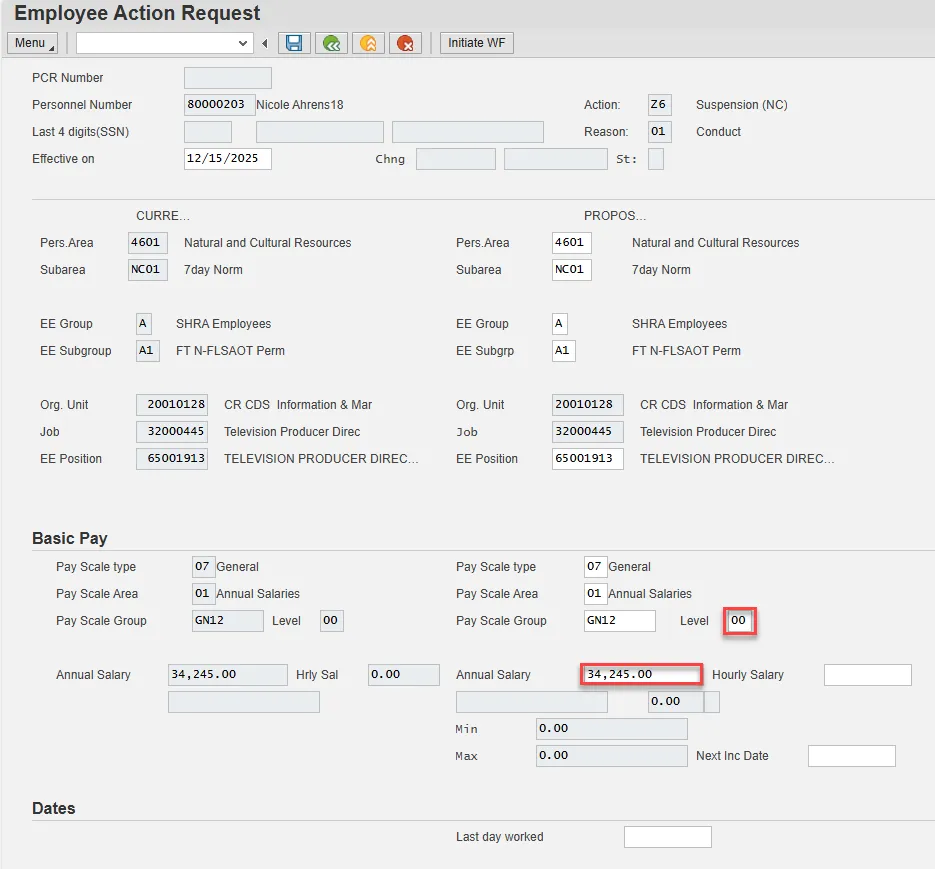Click the Reason code 01 field
This screenshot has height=869, width=935.
pyautogui.click(x=659, y=132)
